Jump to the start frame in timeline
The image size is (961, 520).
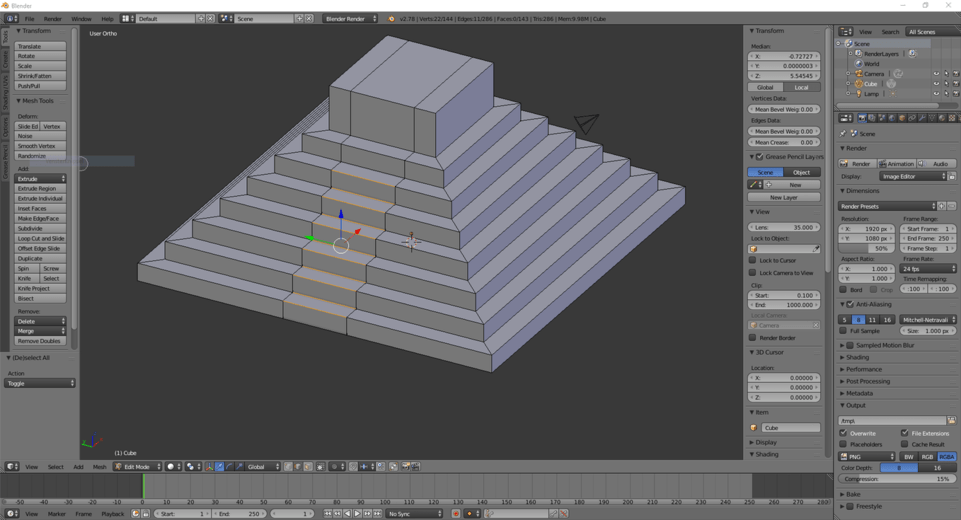(x=327, y=514)
